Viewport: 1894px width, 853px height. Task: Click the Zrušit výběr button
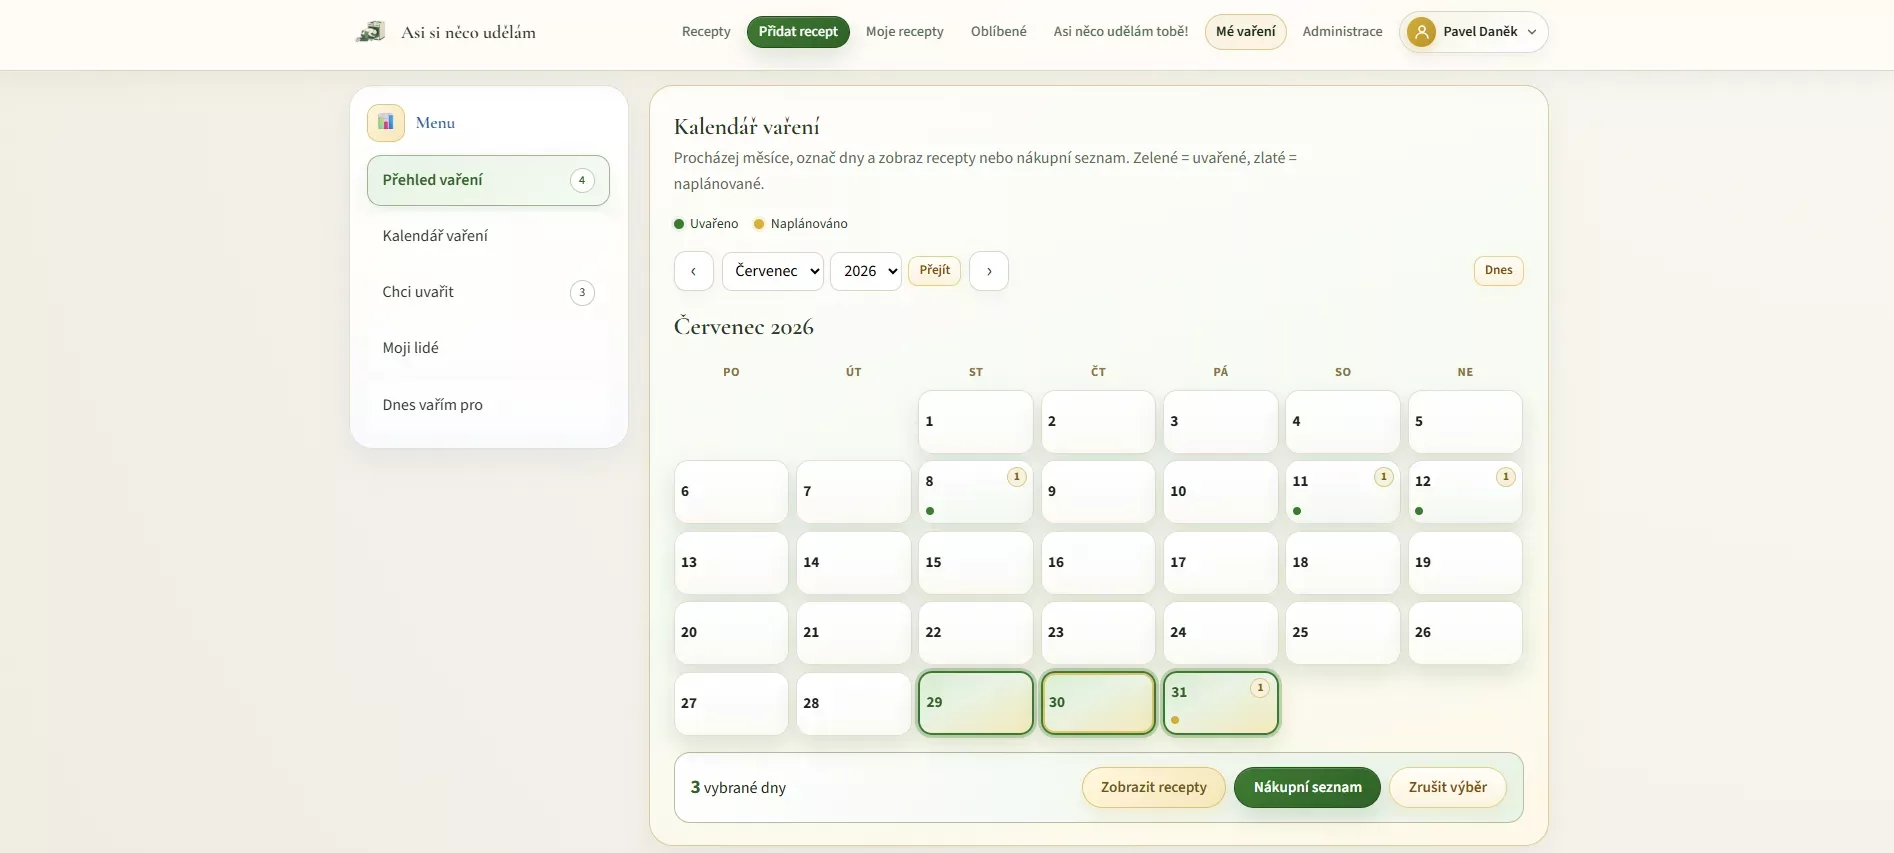(x=1448, y=788)
